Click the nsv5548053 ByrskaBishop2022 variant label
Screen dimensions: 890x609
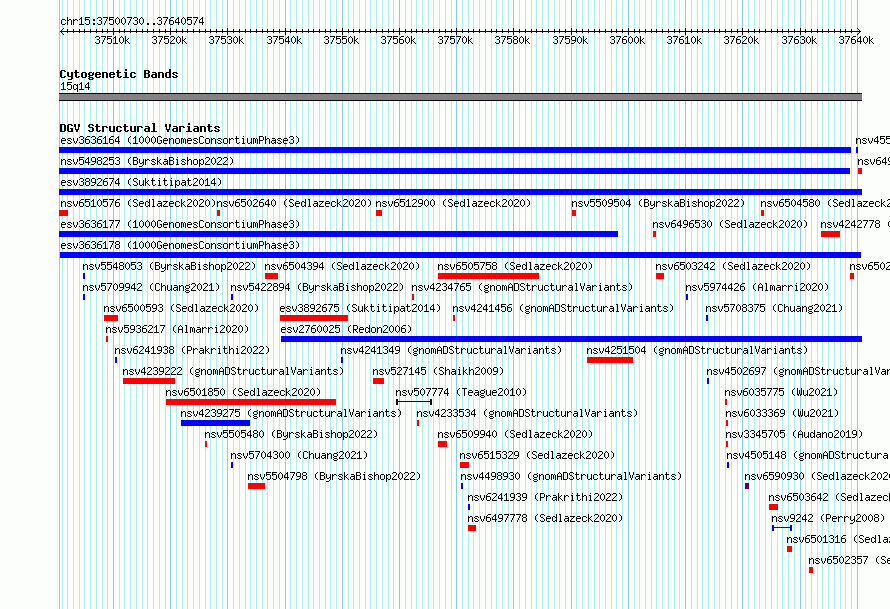point(169,266)
